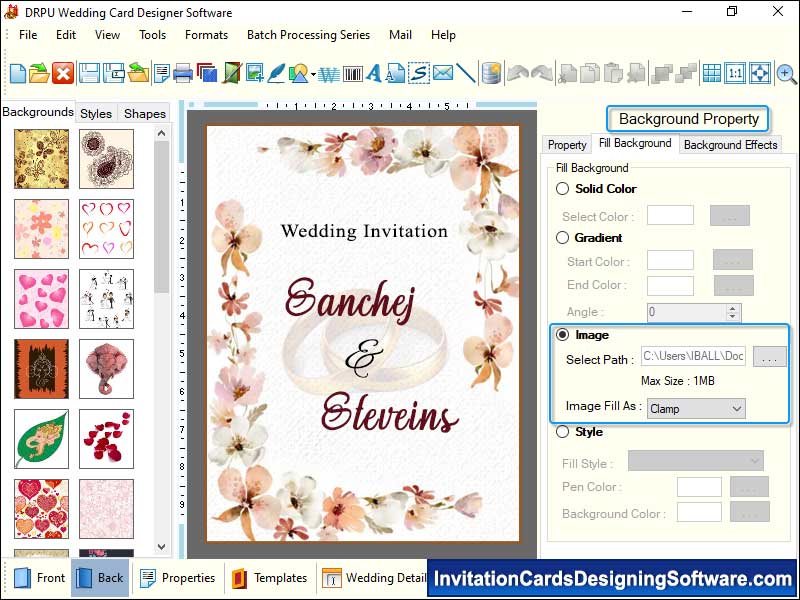
Task: Select the Style radio button
Action: (562, 432)
